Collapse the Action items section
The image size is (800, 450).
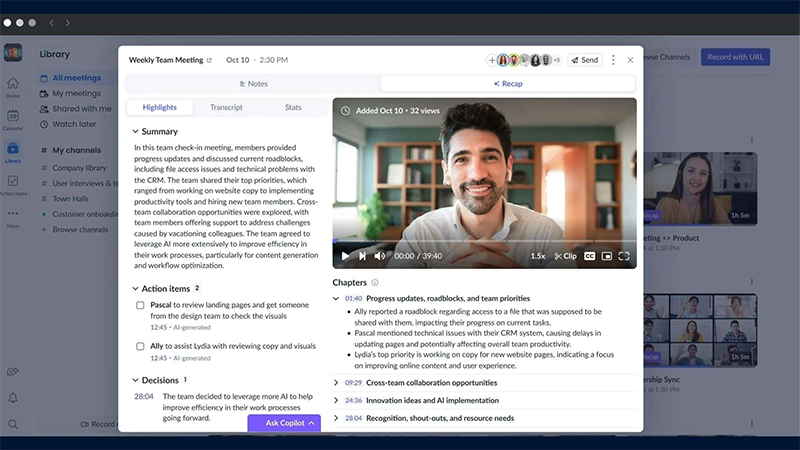[135, 289]
